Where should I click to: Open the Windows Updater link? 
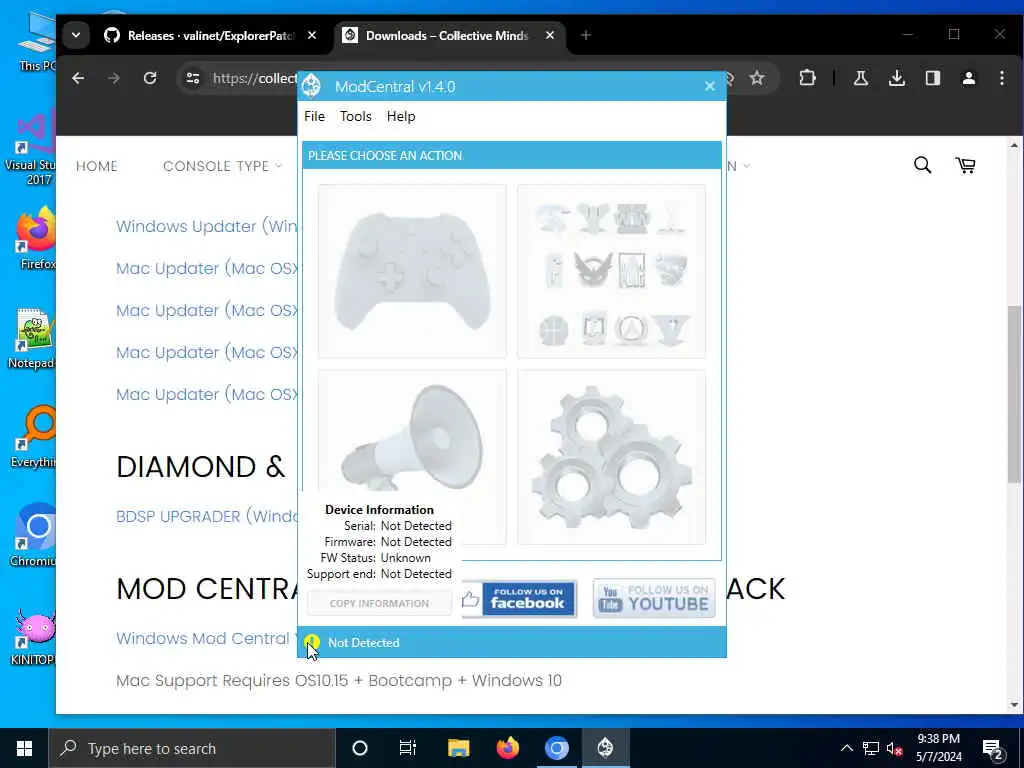[206, 227]
